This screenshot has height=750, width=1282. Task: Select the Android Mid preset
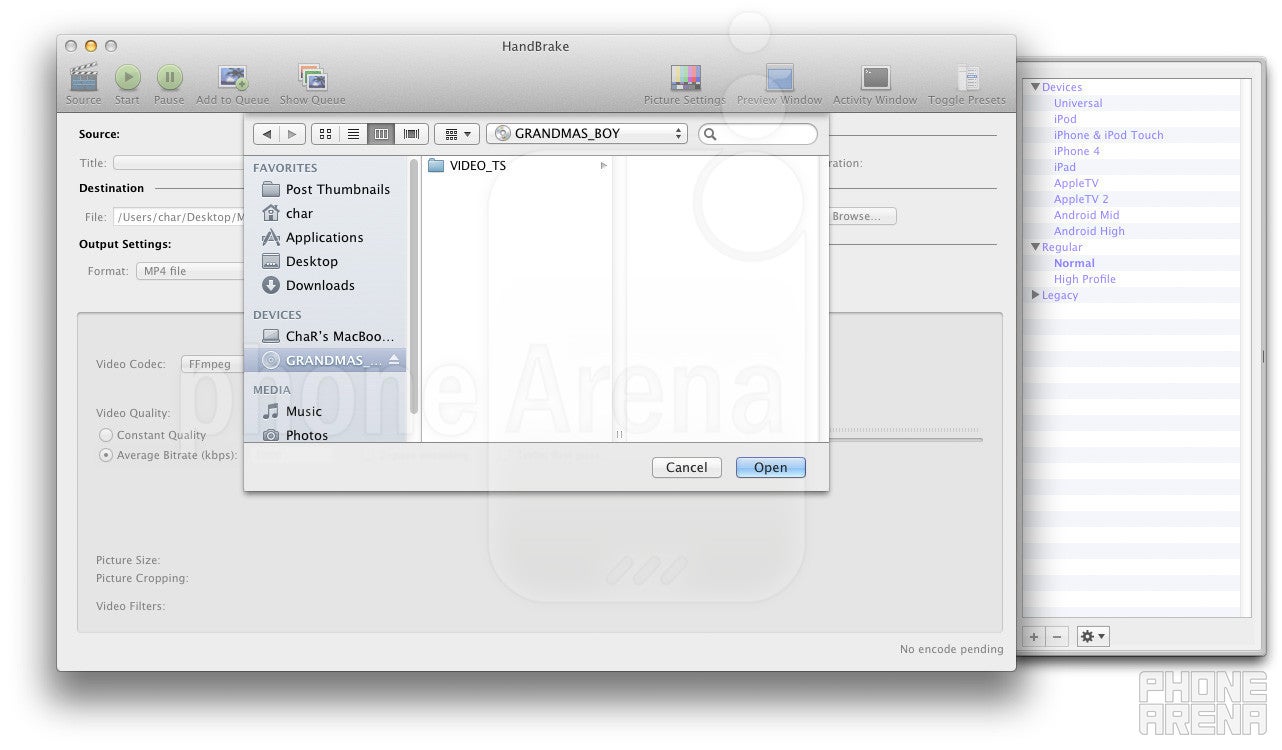pyautogui.click(x=1087, y=215)
